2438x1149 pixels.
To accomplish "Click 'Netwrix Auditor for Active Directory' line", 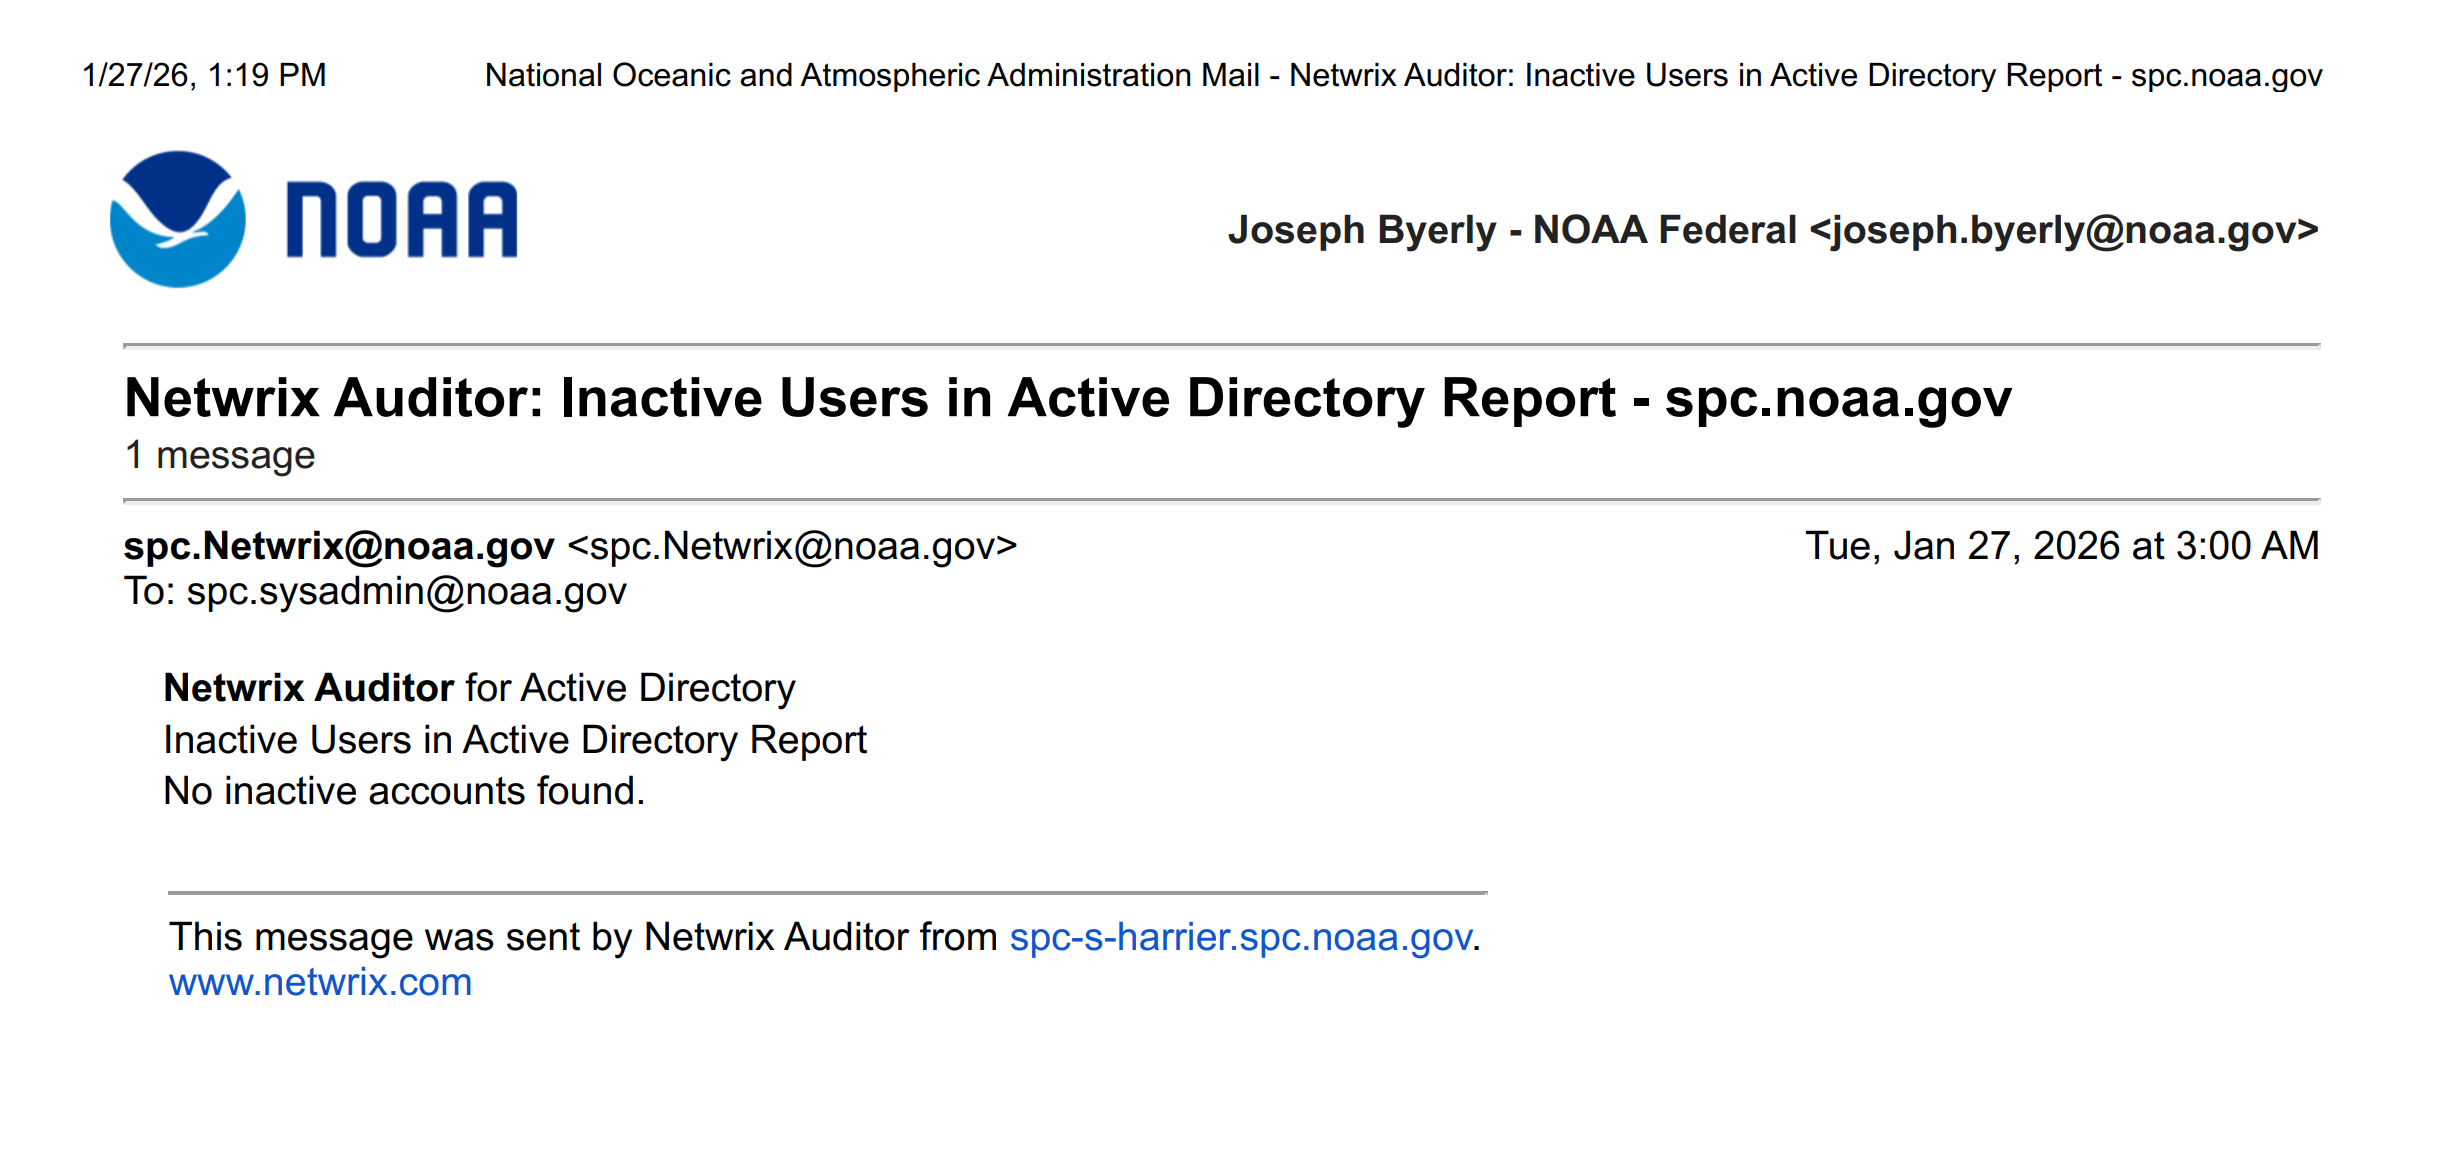I will tap(479, 688).
